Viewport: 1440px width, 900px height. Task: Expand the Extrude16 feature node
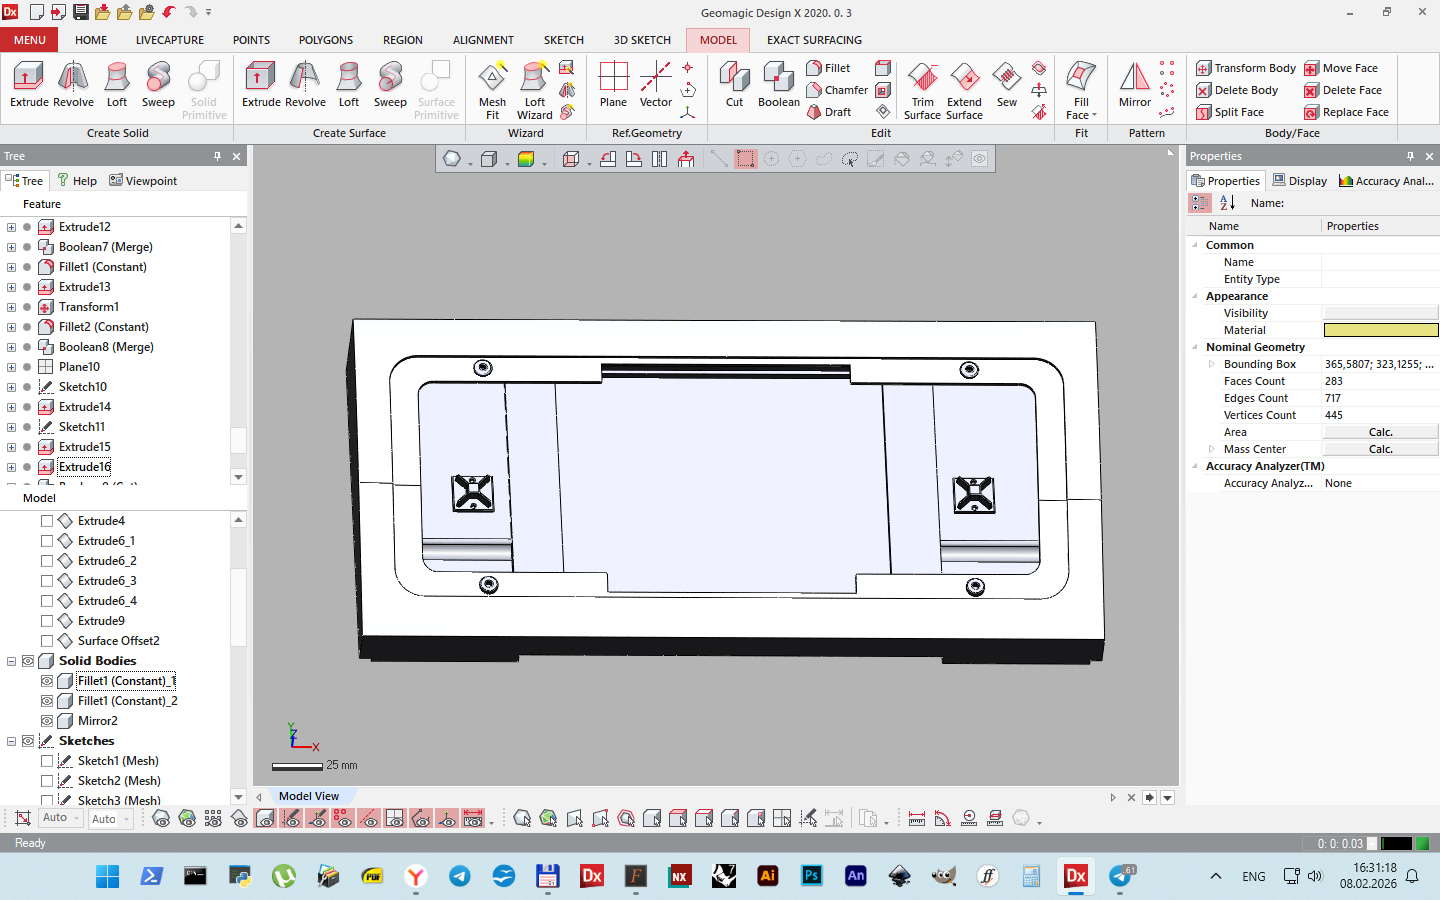click(x=11, y=467)
